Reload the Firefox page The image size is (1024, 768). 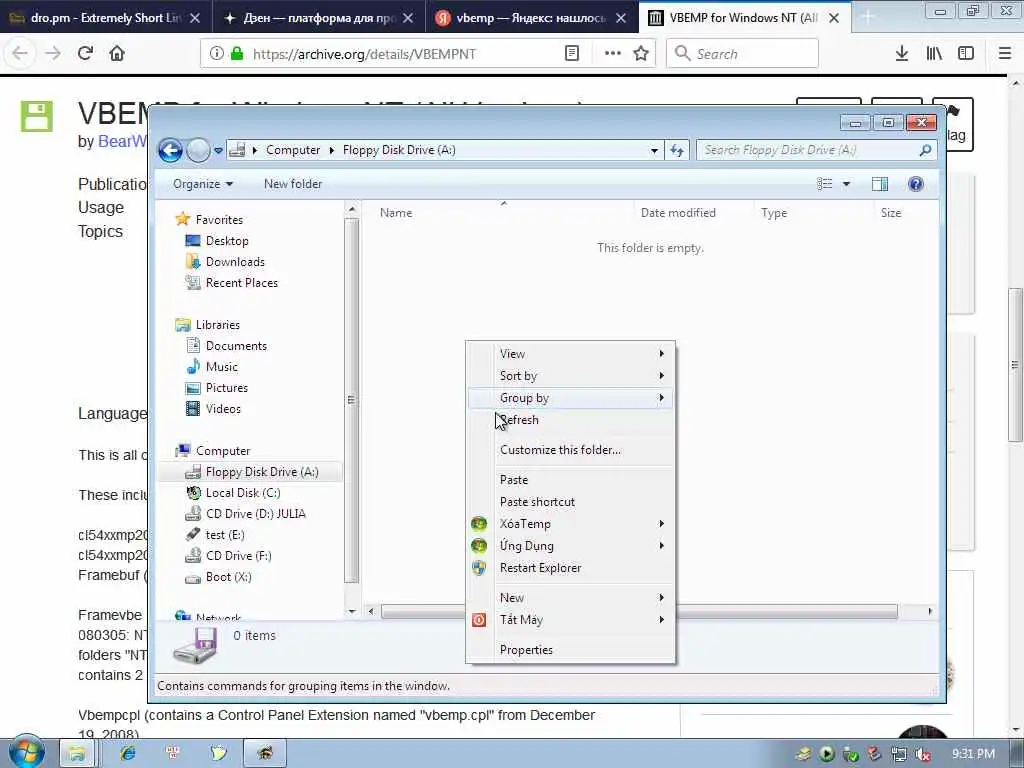(85, 54)
